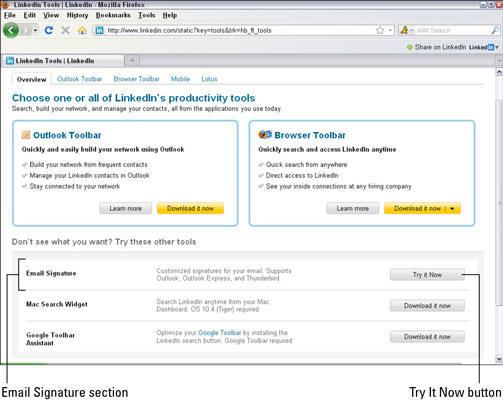Click the scrollbar down arrow

click(x=499, y=359)
